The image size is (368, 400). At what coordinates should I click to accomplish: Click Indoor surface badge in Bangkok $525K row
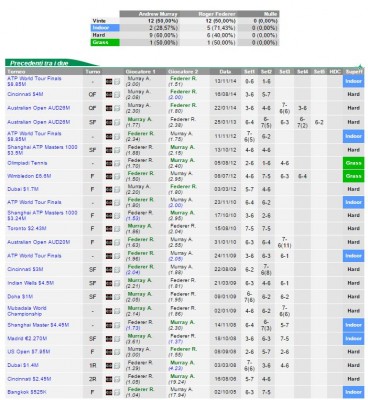[353, 392]
